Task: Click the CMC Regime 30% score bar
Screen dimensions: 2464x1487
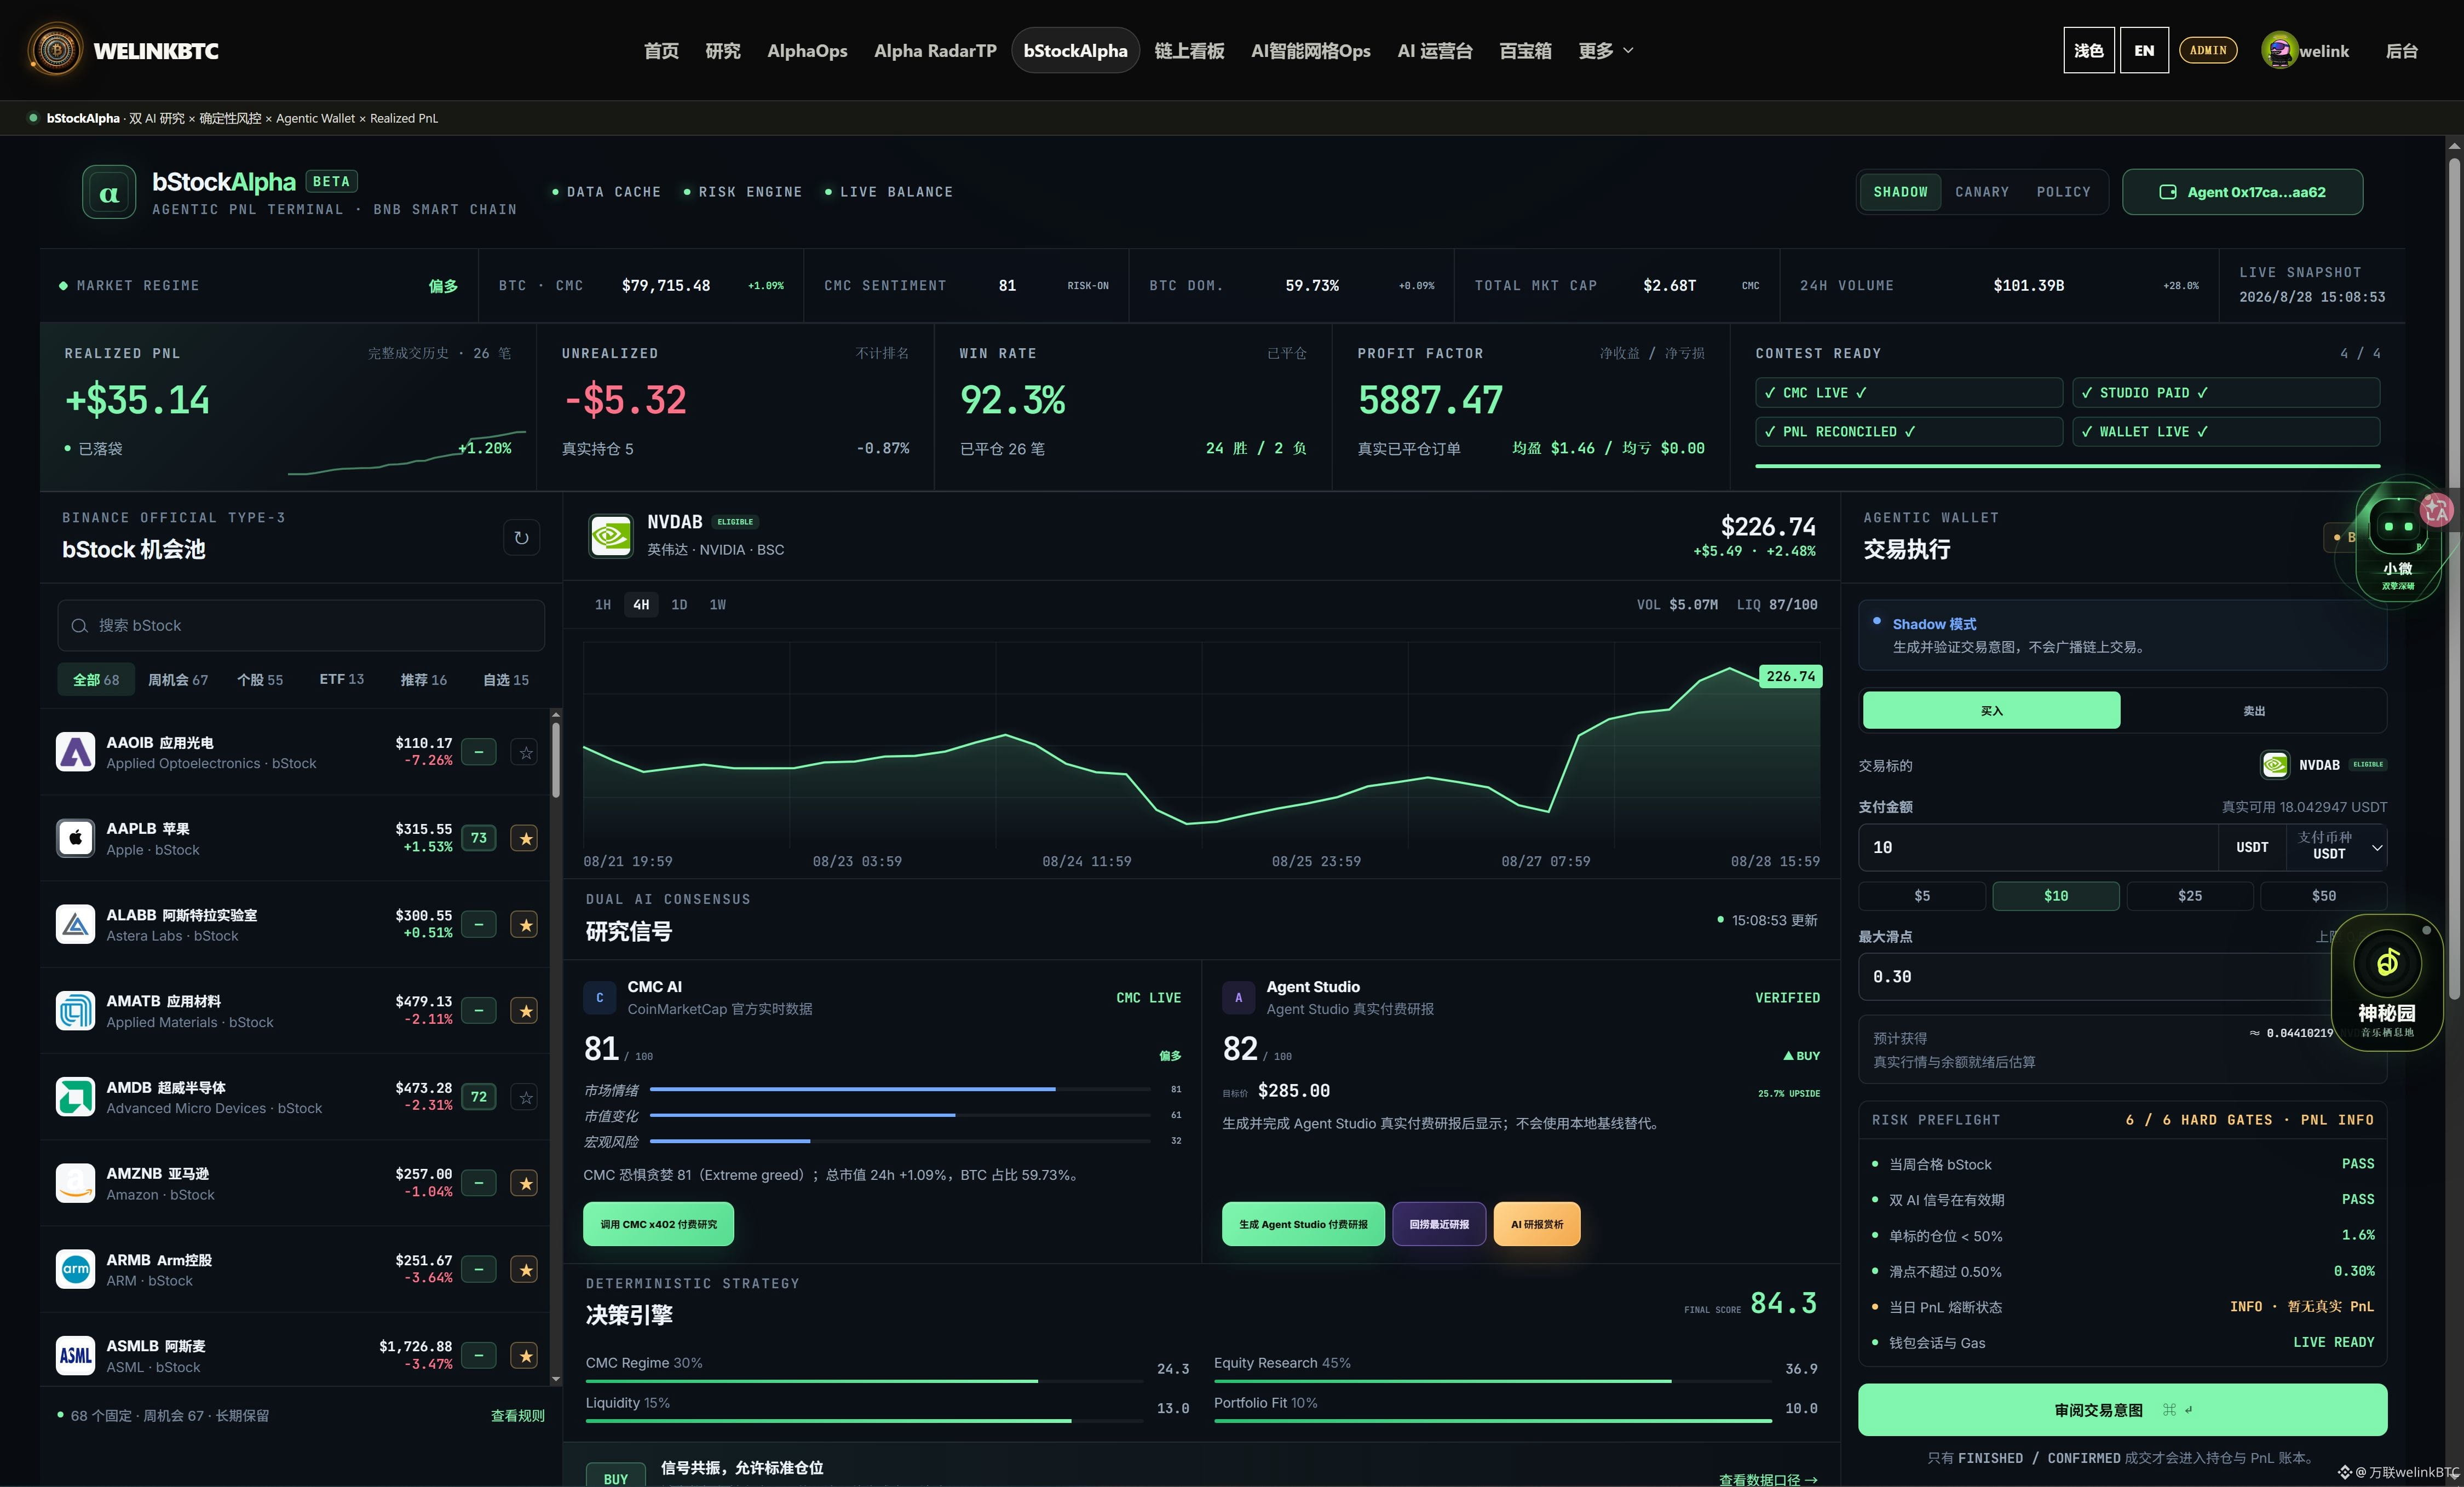Action: [864, 1381]
